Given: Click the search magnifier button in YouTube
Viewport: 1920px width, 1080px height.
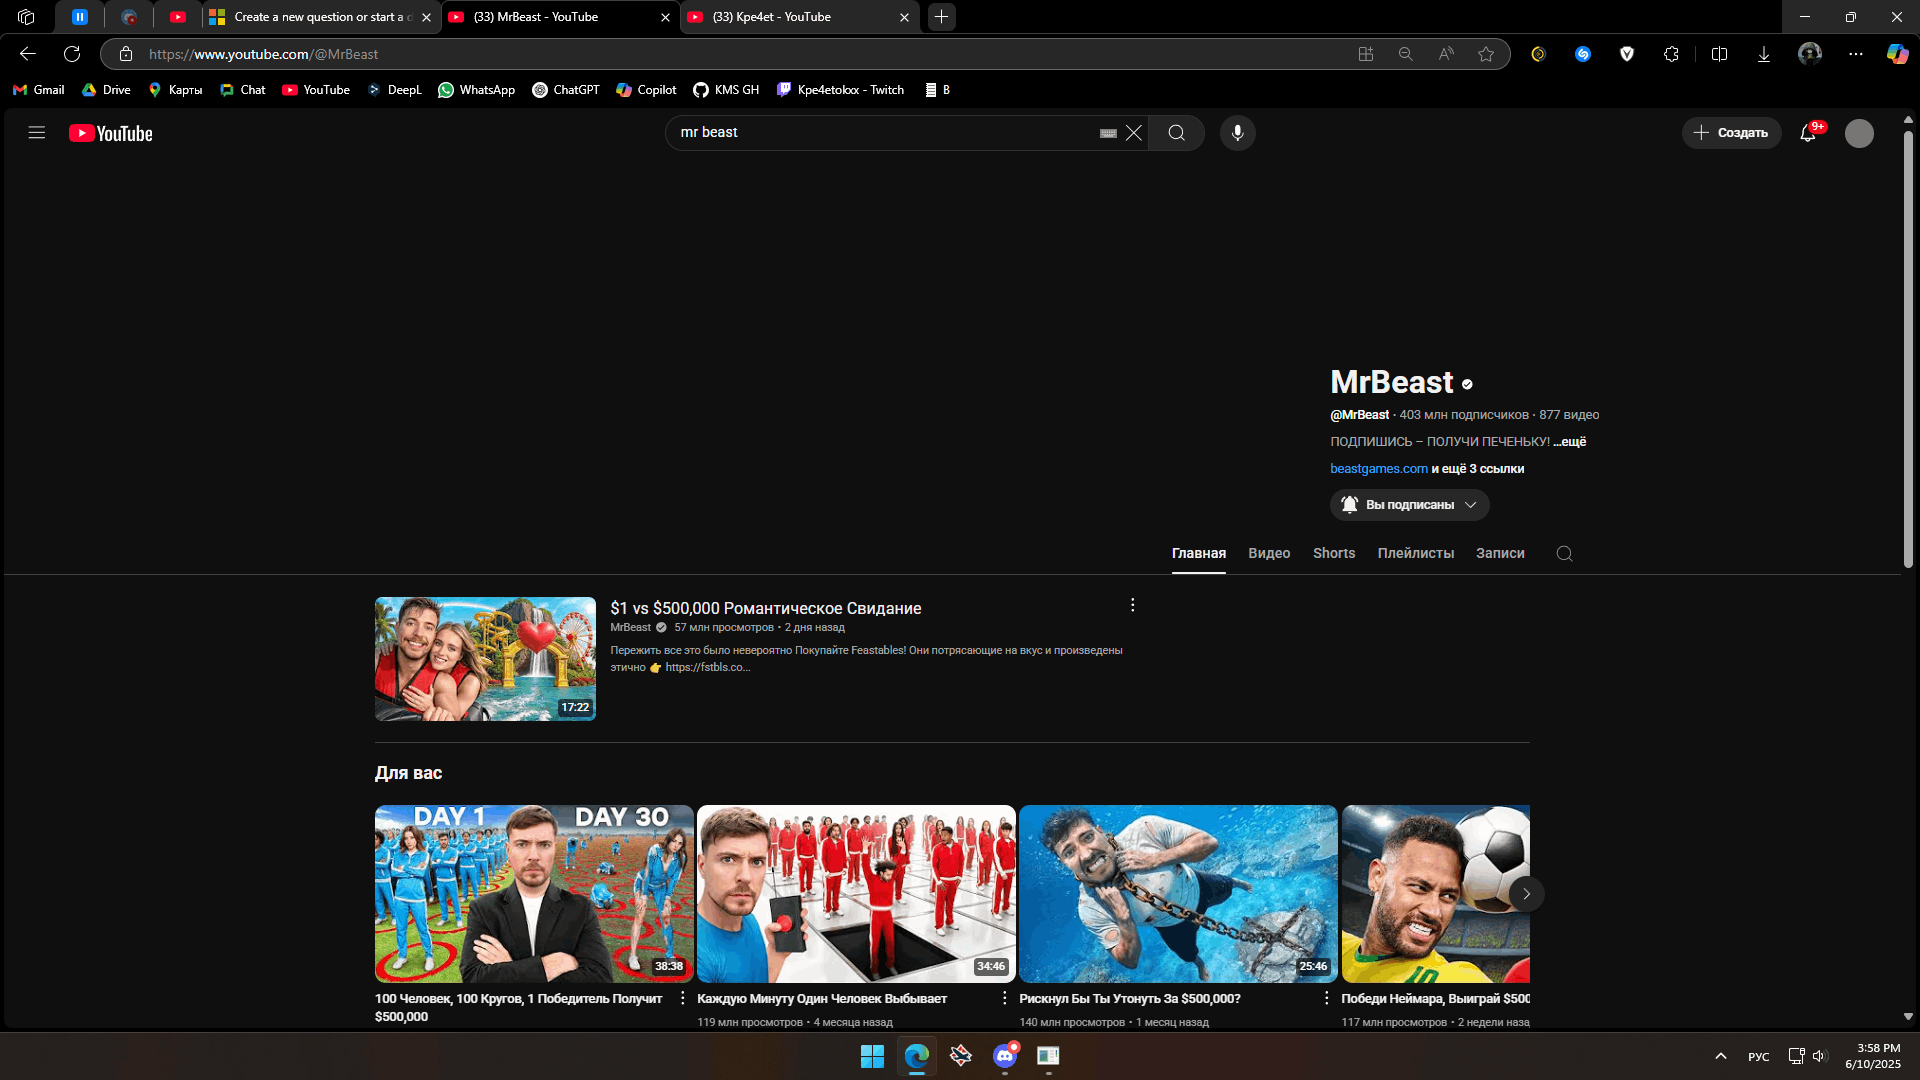Looking at the screenshot, I should [1176, 133].
